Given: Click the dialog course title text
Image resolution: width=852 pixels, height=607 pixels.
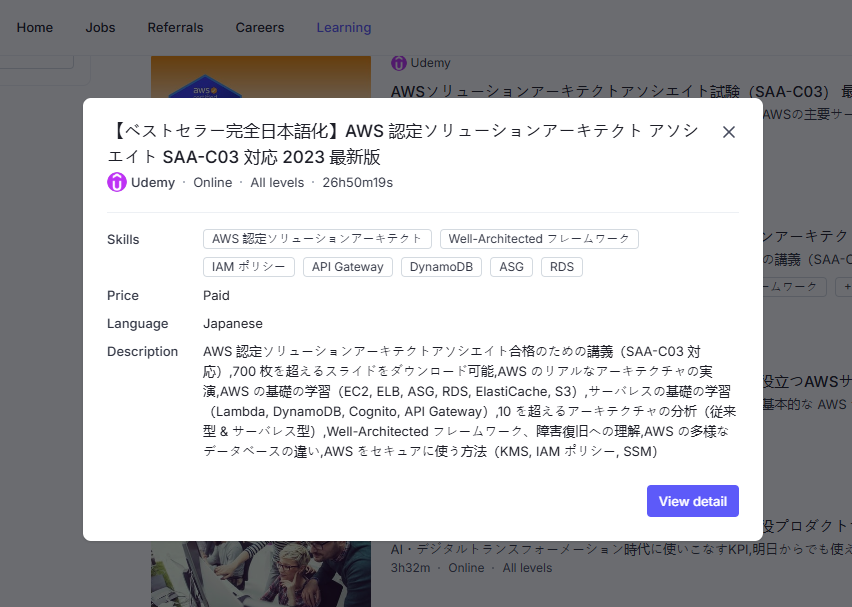Looking at the screenshot, I should click(x=403, y=144).
